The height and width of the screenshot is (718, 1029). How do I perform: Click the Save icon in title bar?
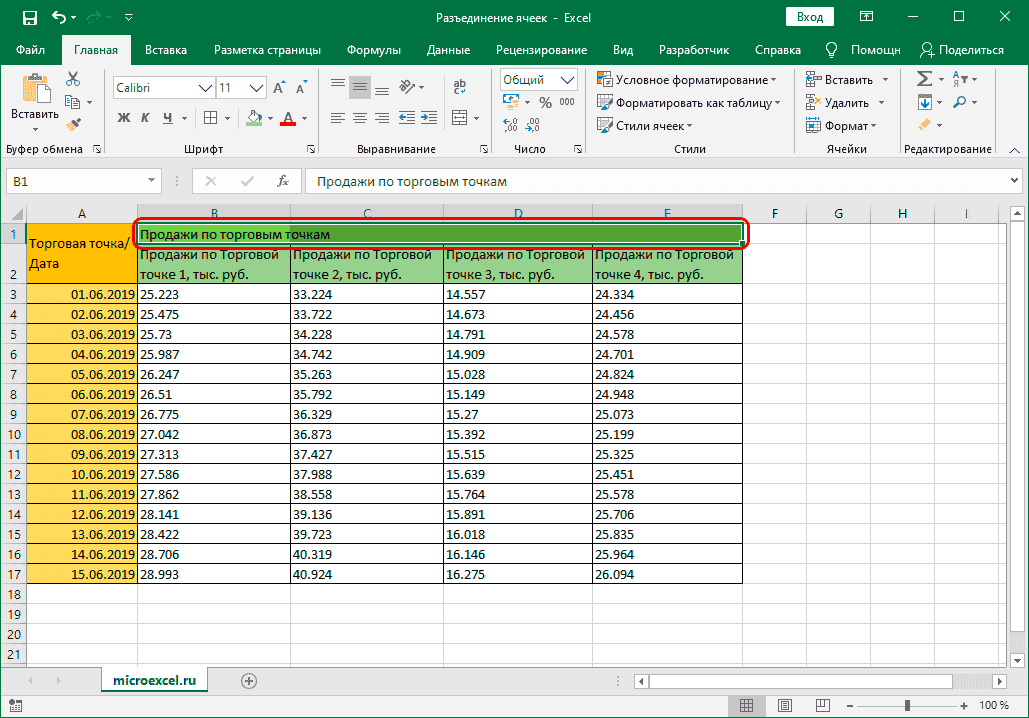tap(29, 18)
